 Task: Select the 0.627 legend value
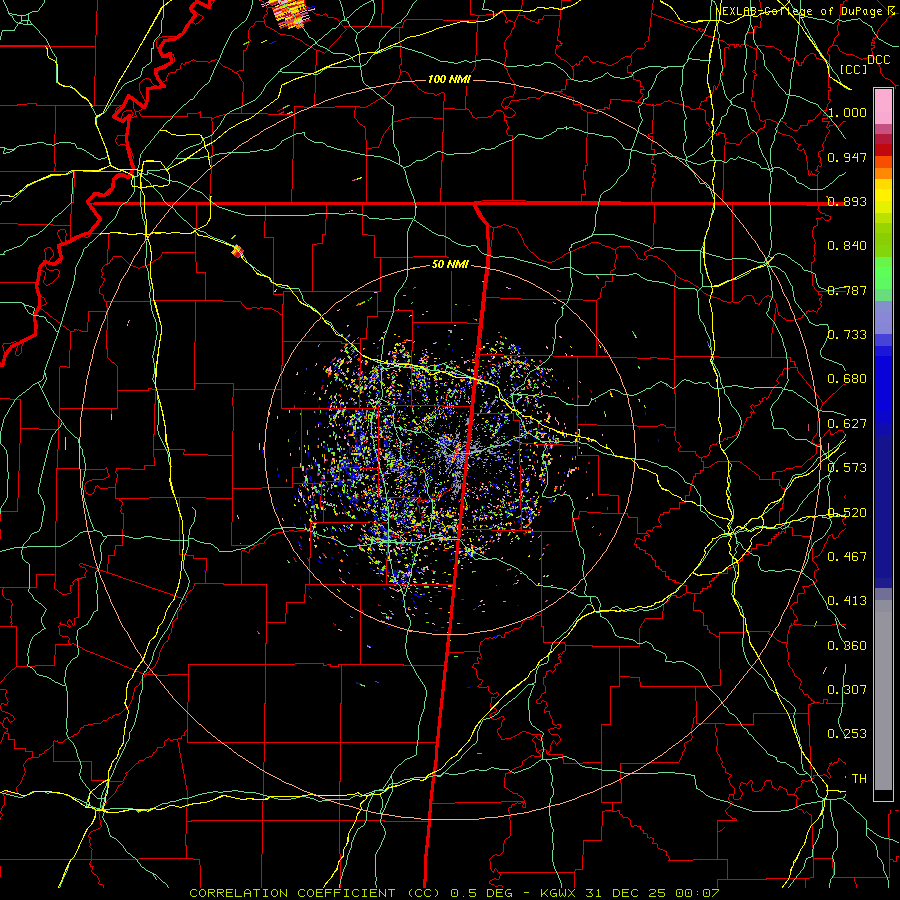click(x=847, y=424)
